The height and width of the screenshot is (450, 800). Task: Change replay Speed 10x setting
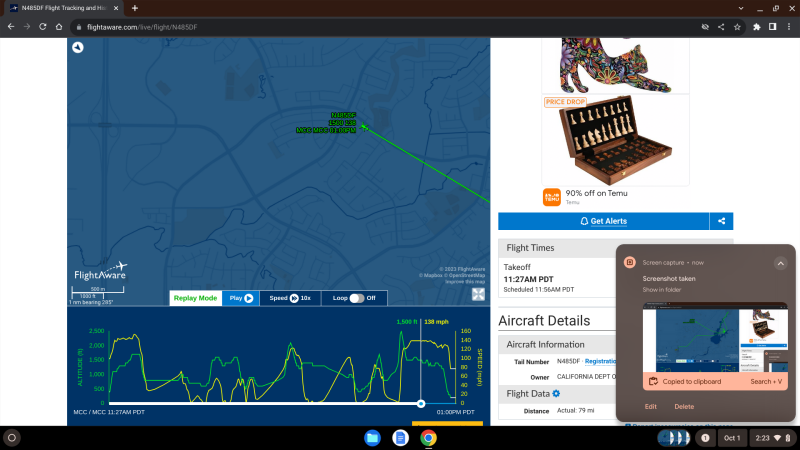[290, 298]
